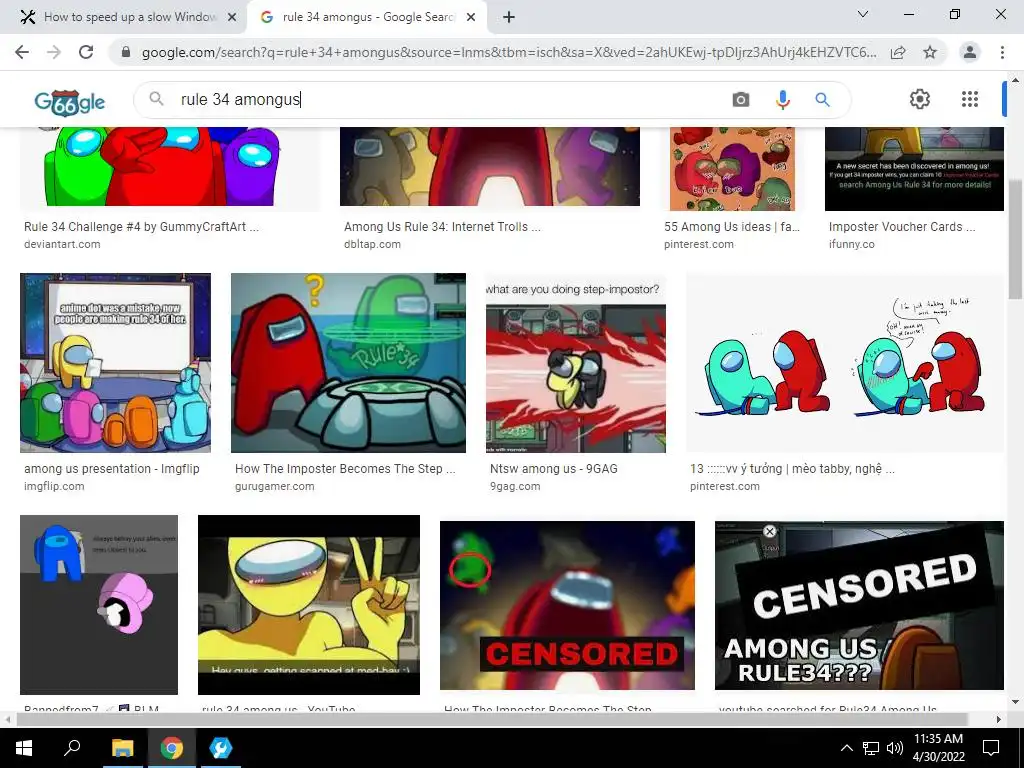Select the cyan and red crewmates comic thumbnail
This screenshot has height=768, width=1024.
(844, 363)
